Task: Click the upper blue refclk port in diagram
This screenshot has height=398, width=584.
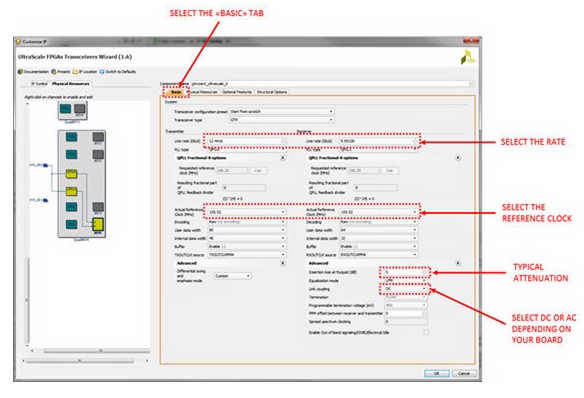Action: (x=45, y=165)
